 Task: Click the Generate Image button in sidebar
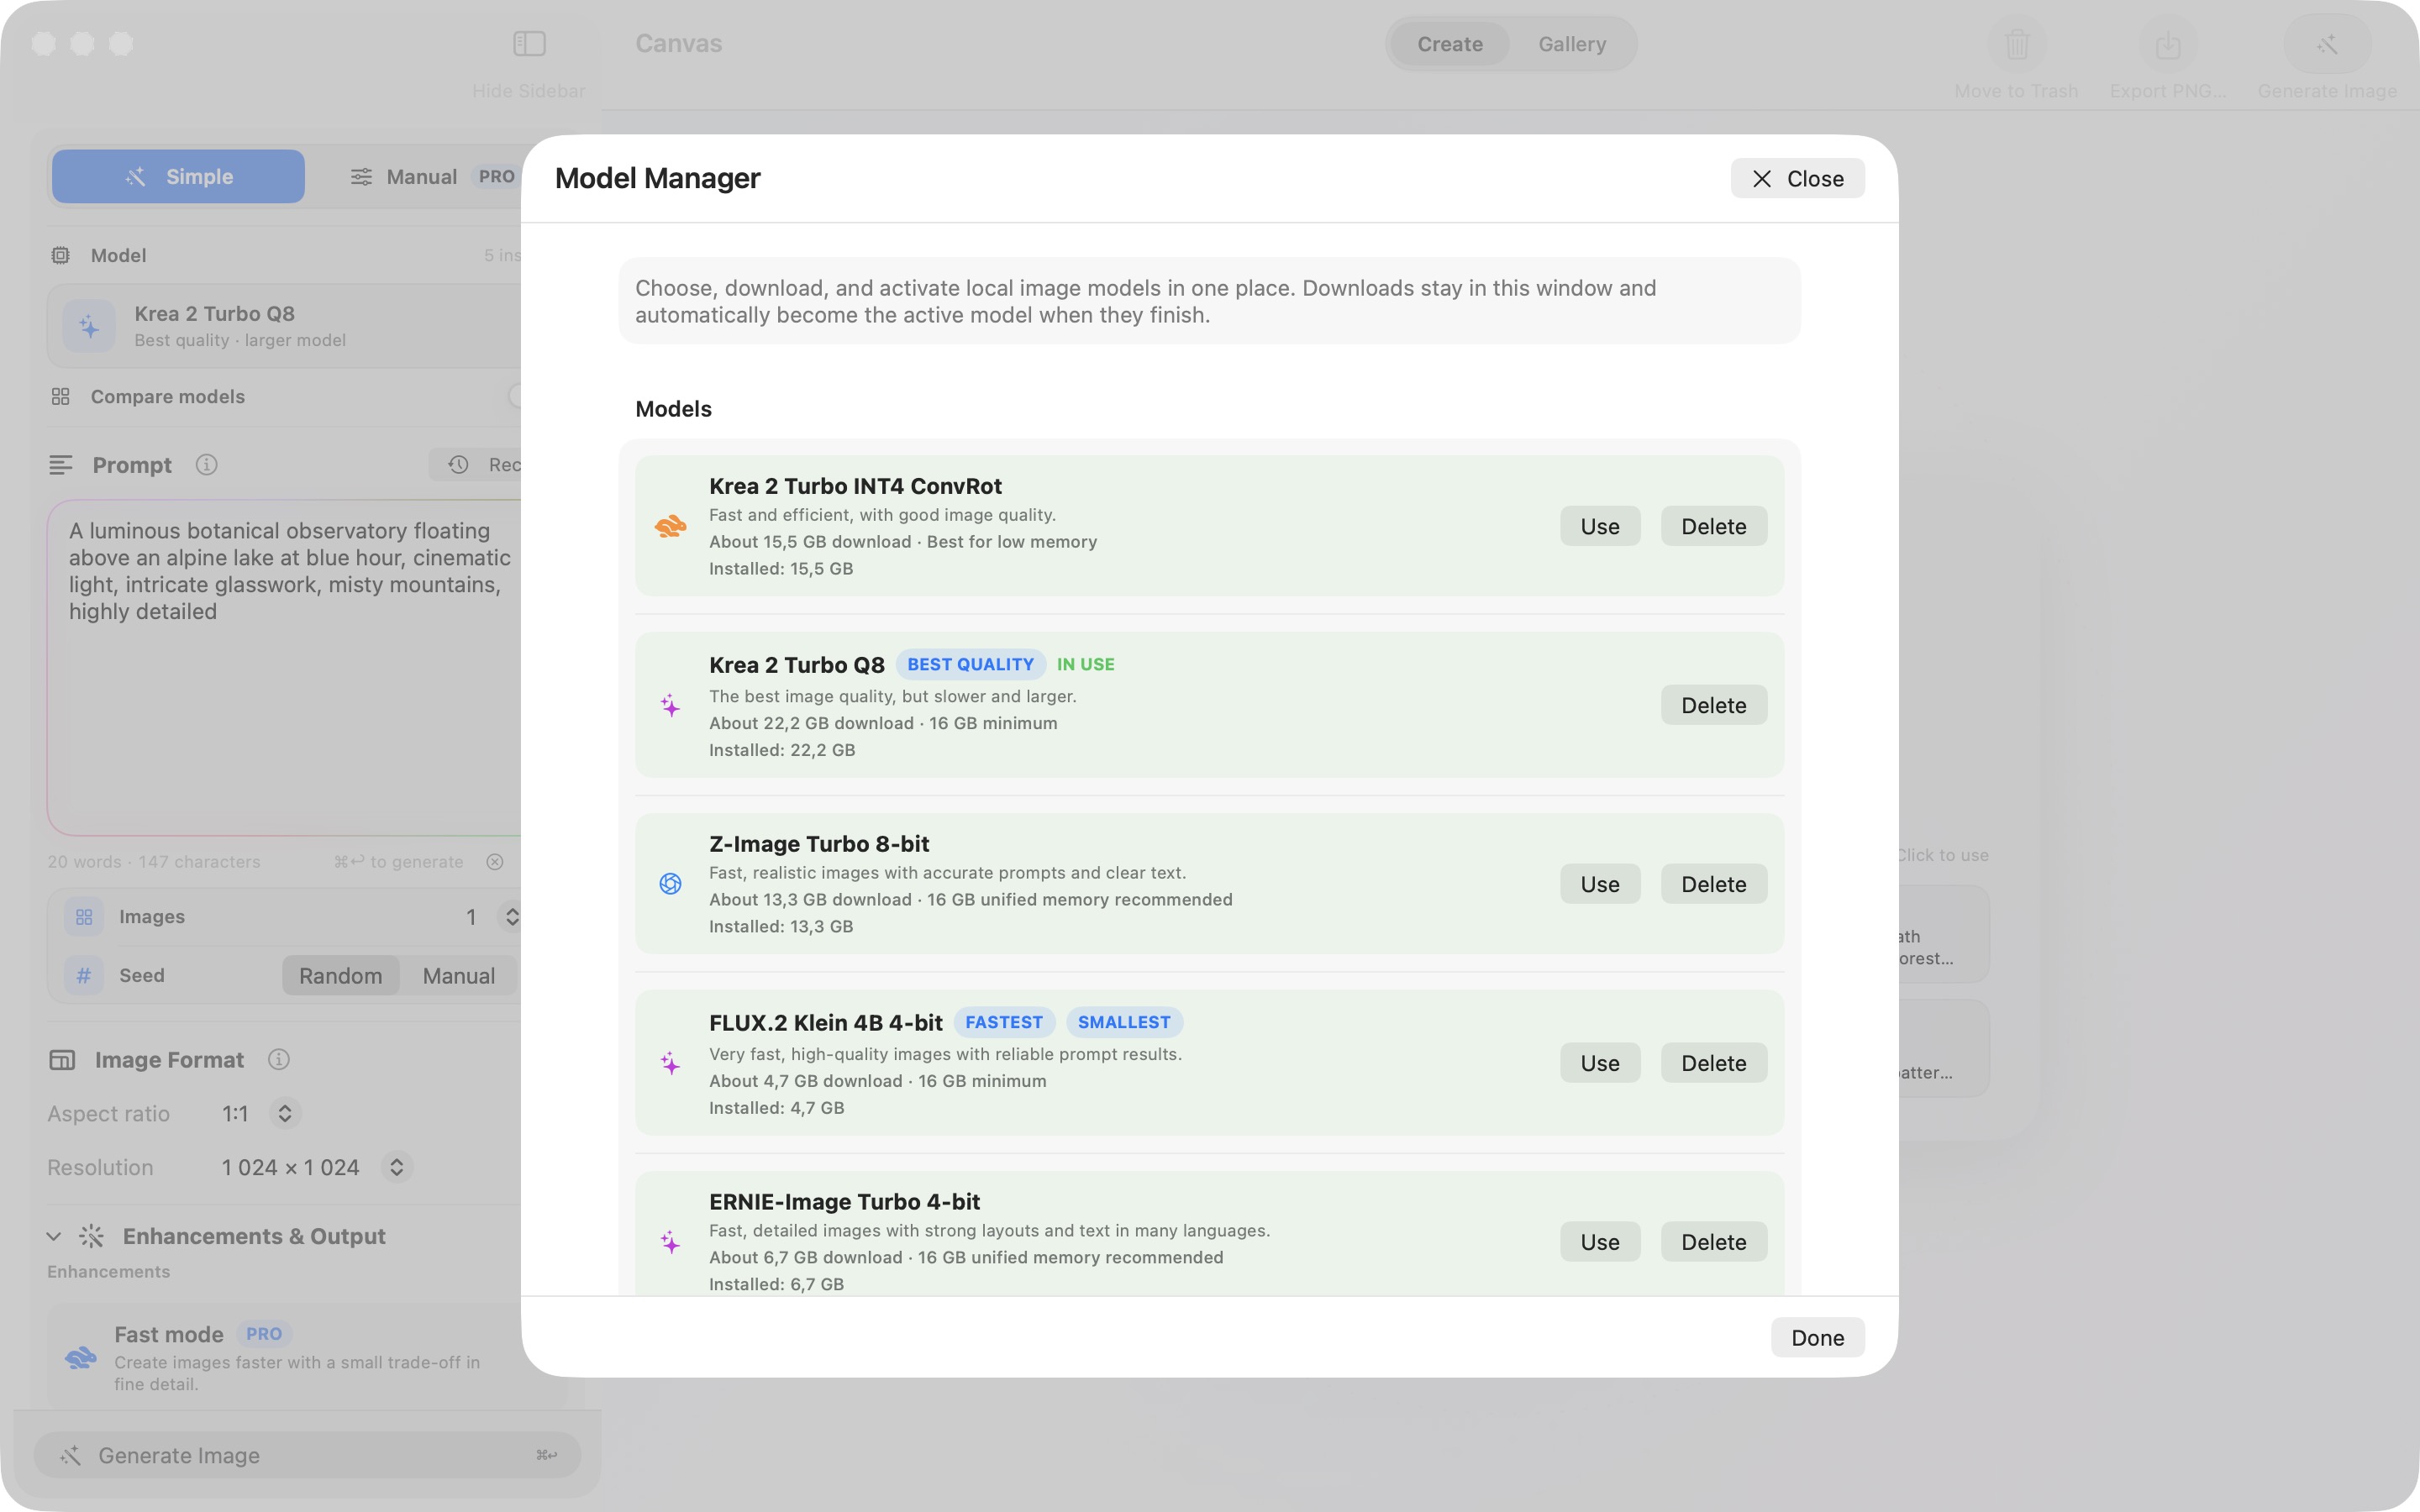point(307,1456)
